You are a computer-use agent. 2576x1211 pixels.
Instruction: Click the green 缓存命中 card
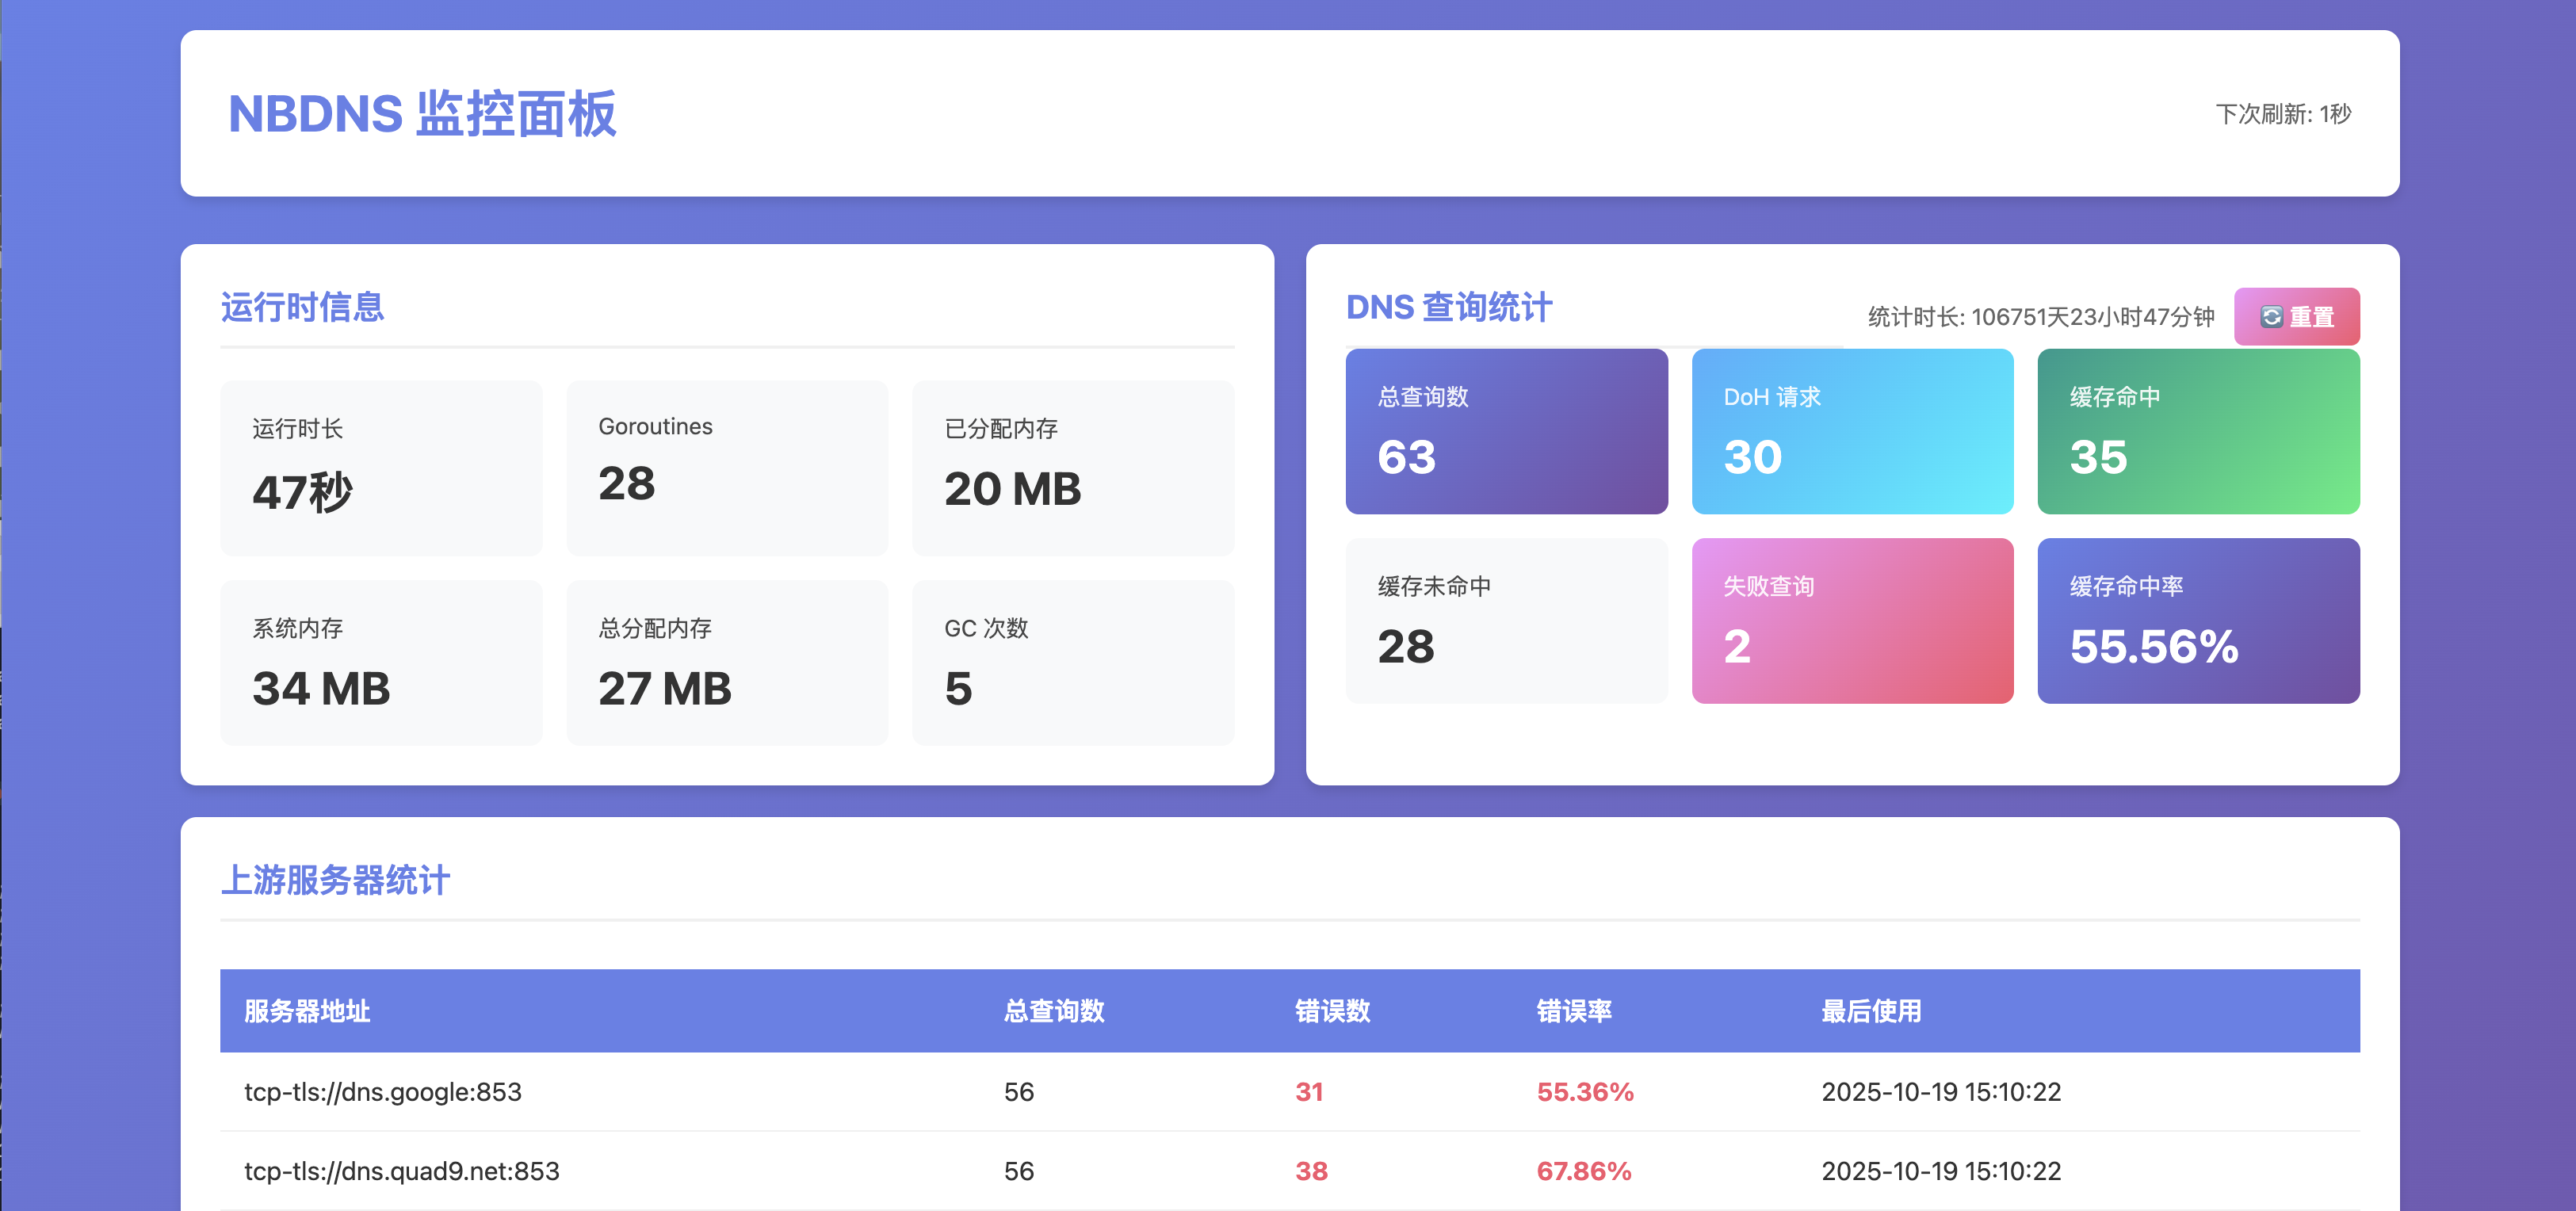point(2198,432)
